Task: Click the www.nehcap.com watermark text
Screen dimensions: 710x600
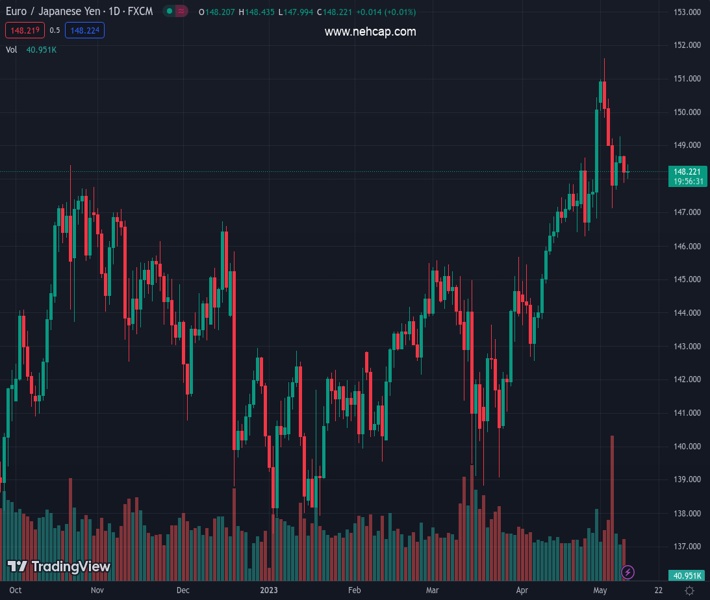Action: (370, 32)
